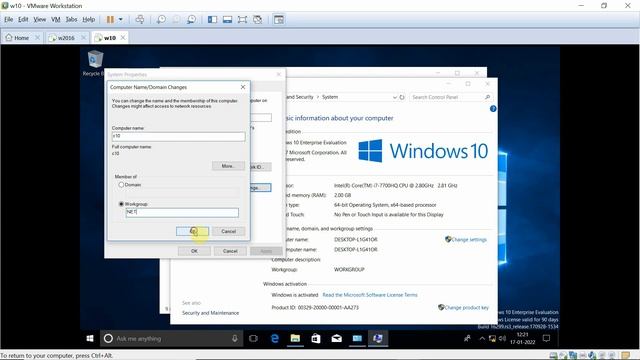Viewport: 640px width, 360px height.
Task: Click the Computer name text field
Action: pos(178,136)
